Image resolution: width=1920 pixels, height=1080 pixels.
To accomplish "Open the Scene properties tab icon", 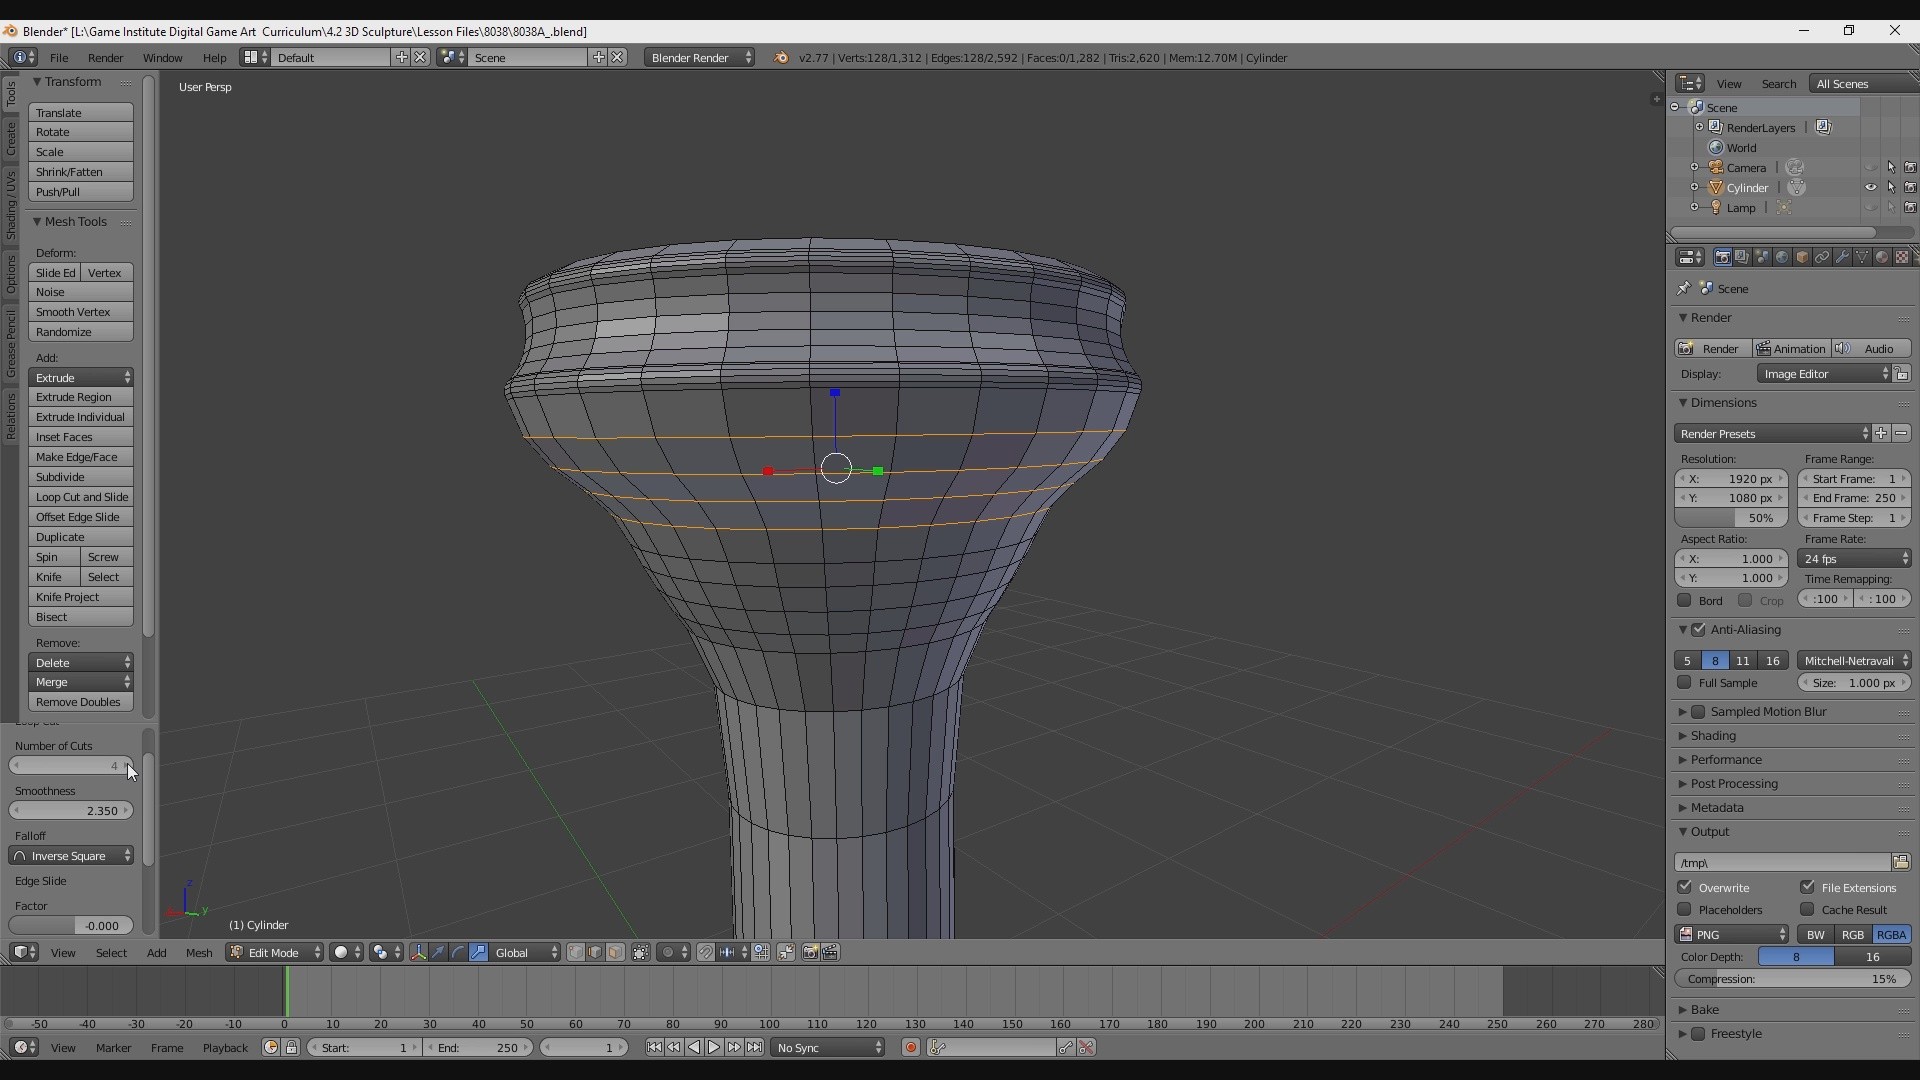I will (x=1762, y=257).
